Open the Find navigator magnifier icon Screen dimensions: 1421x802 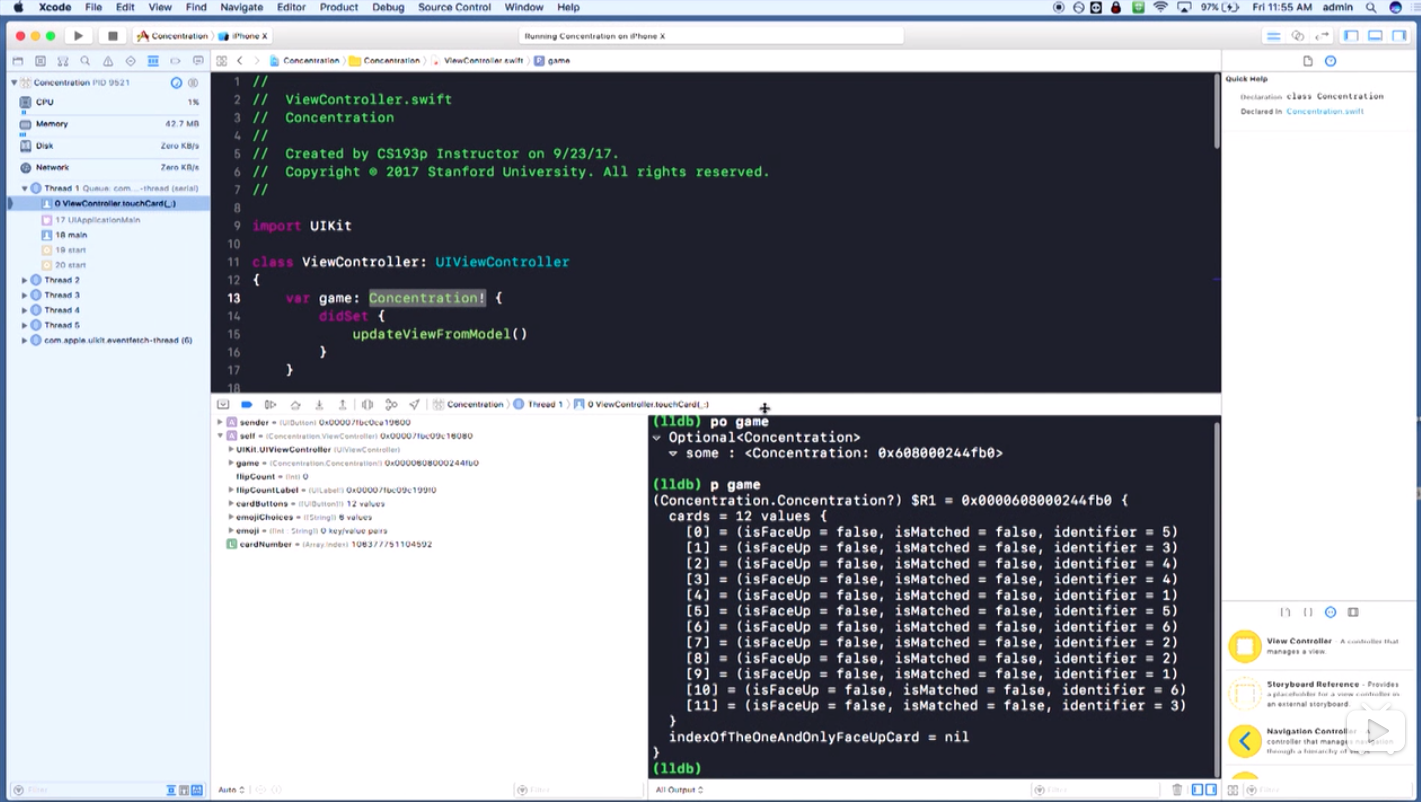[x=85, y=61]
